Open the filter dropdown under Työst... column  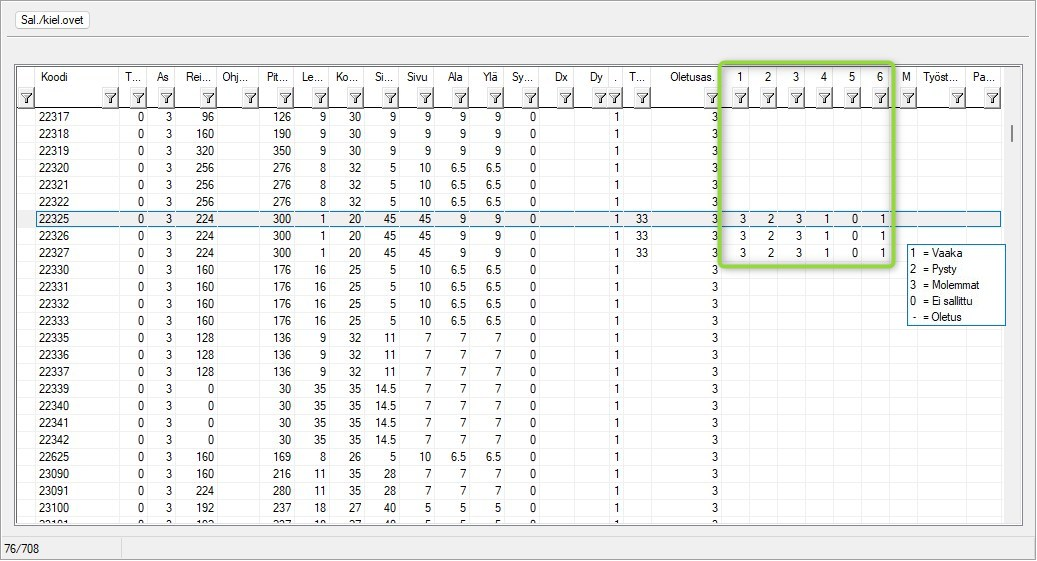click(957, 99)
